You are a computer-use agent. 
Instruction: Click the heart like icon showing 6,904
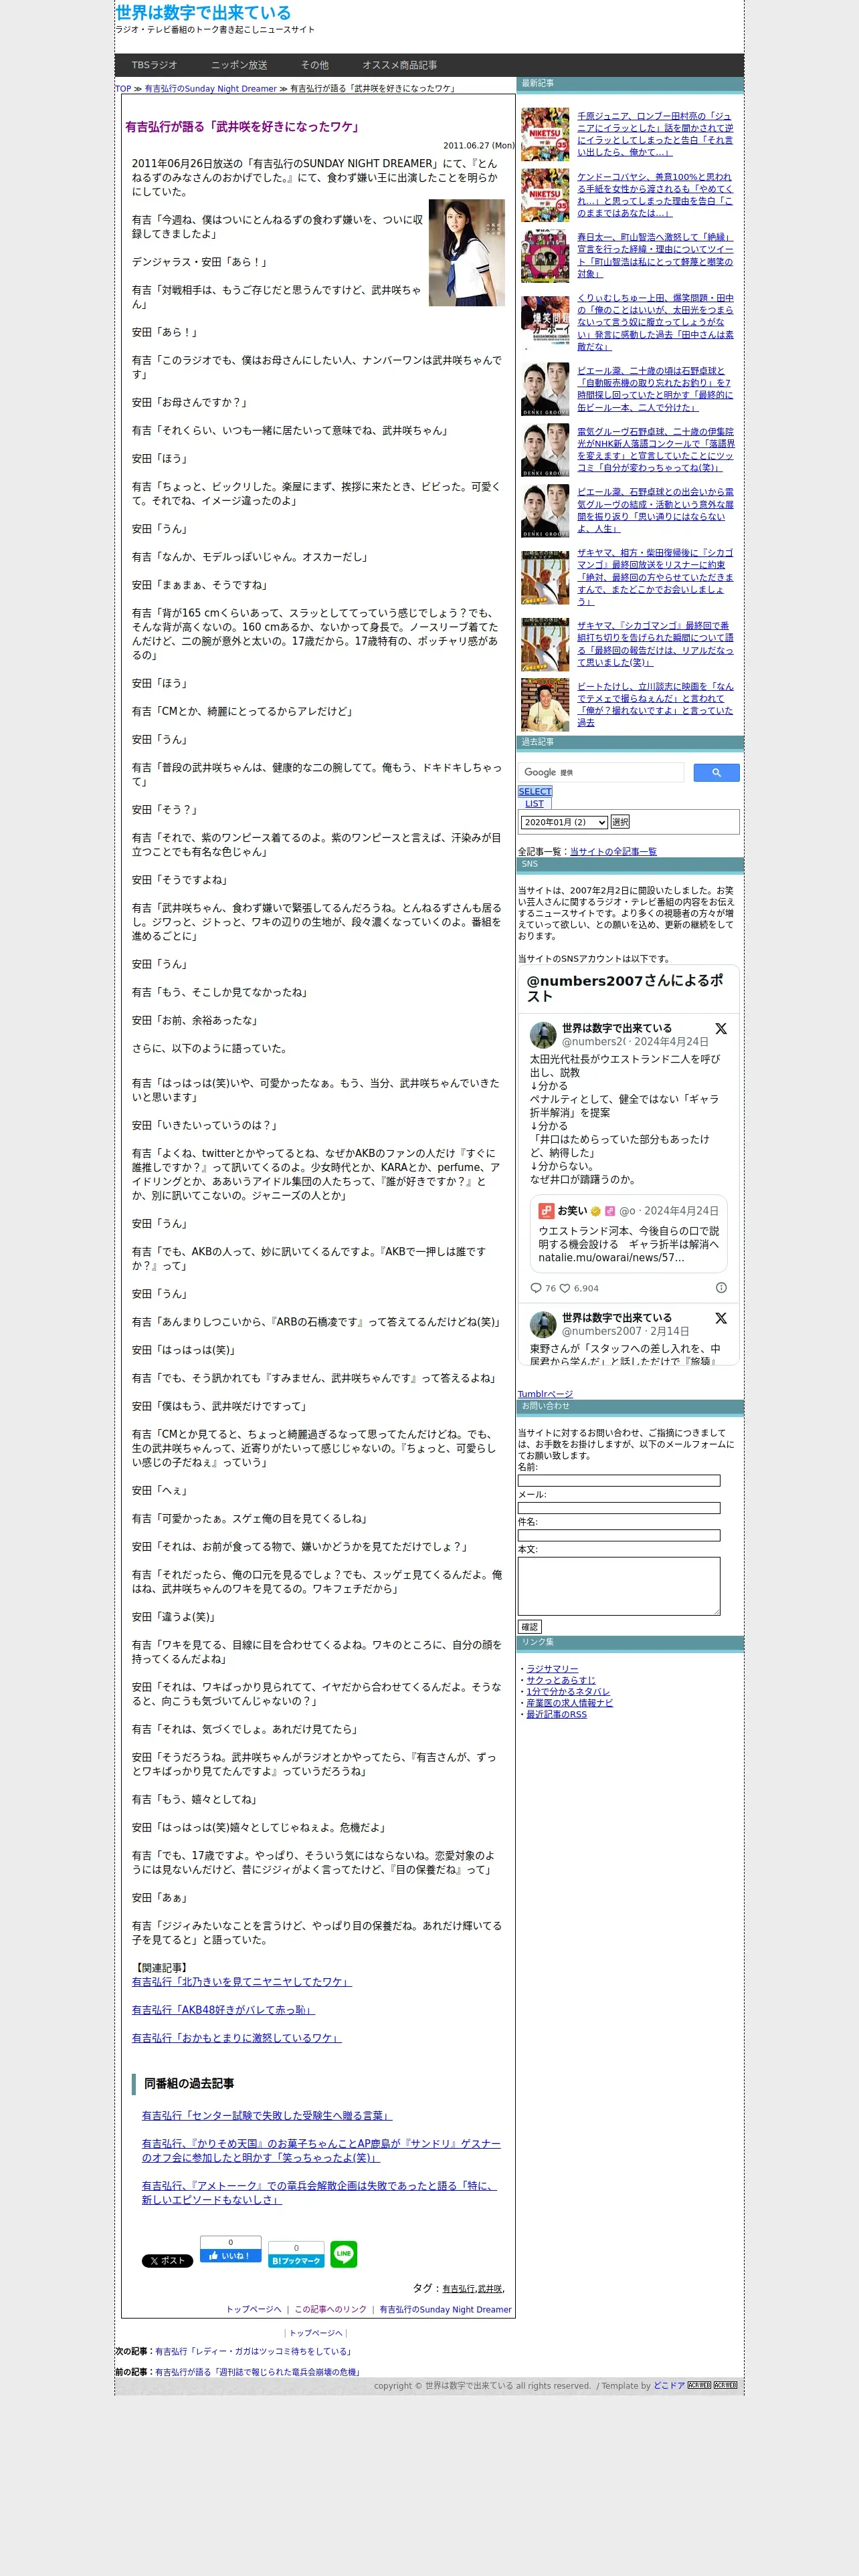pyautogui.click(x=565, y=1288)
